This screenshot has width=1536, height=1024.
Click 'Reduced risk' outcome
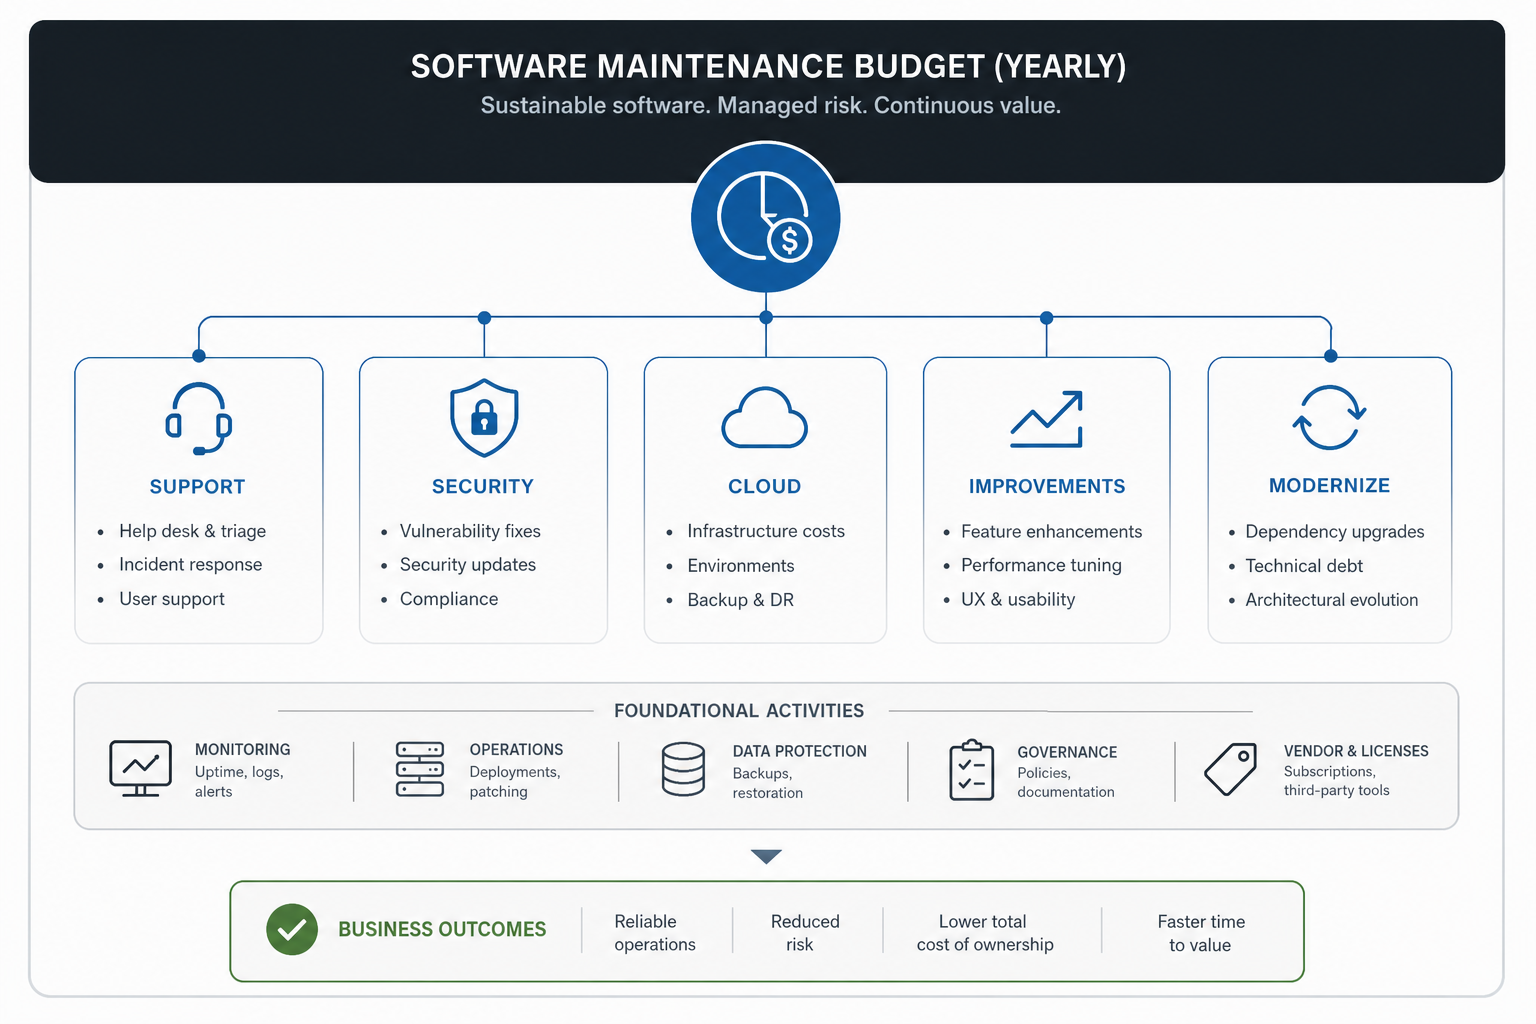[x=805, y=933]
